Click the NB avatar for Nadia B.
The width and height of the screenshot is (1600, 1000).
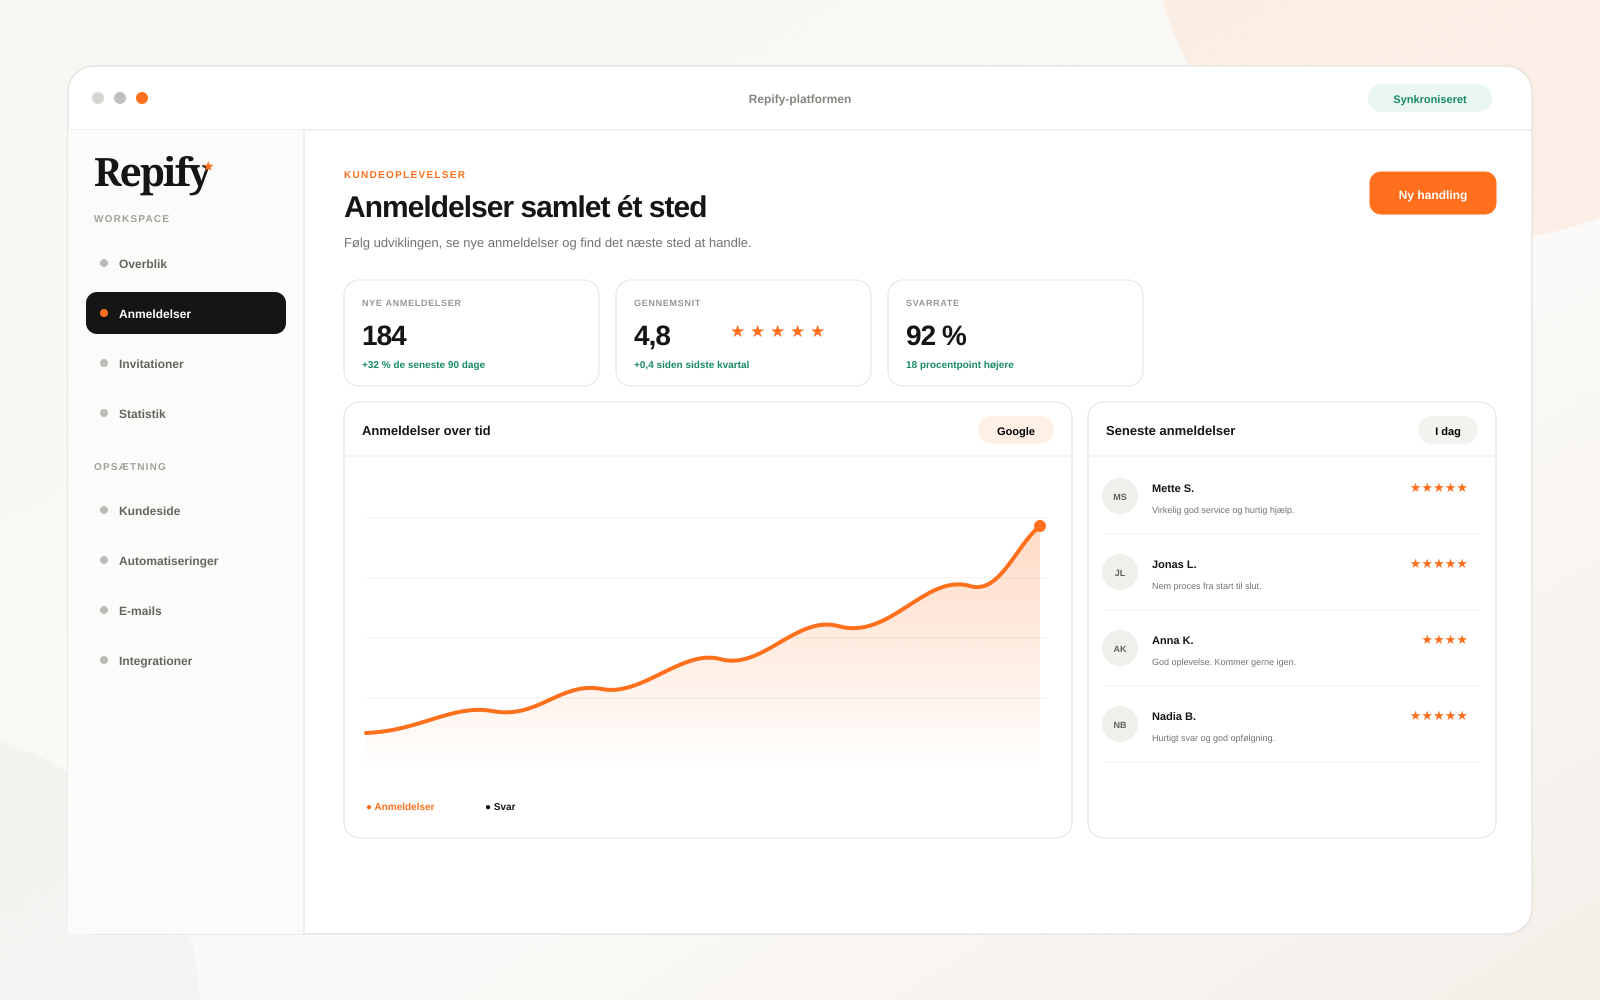pos(1120,724)
